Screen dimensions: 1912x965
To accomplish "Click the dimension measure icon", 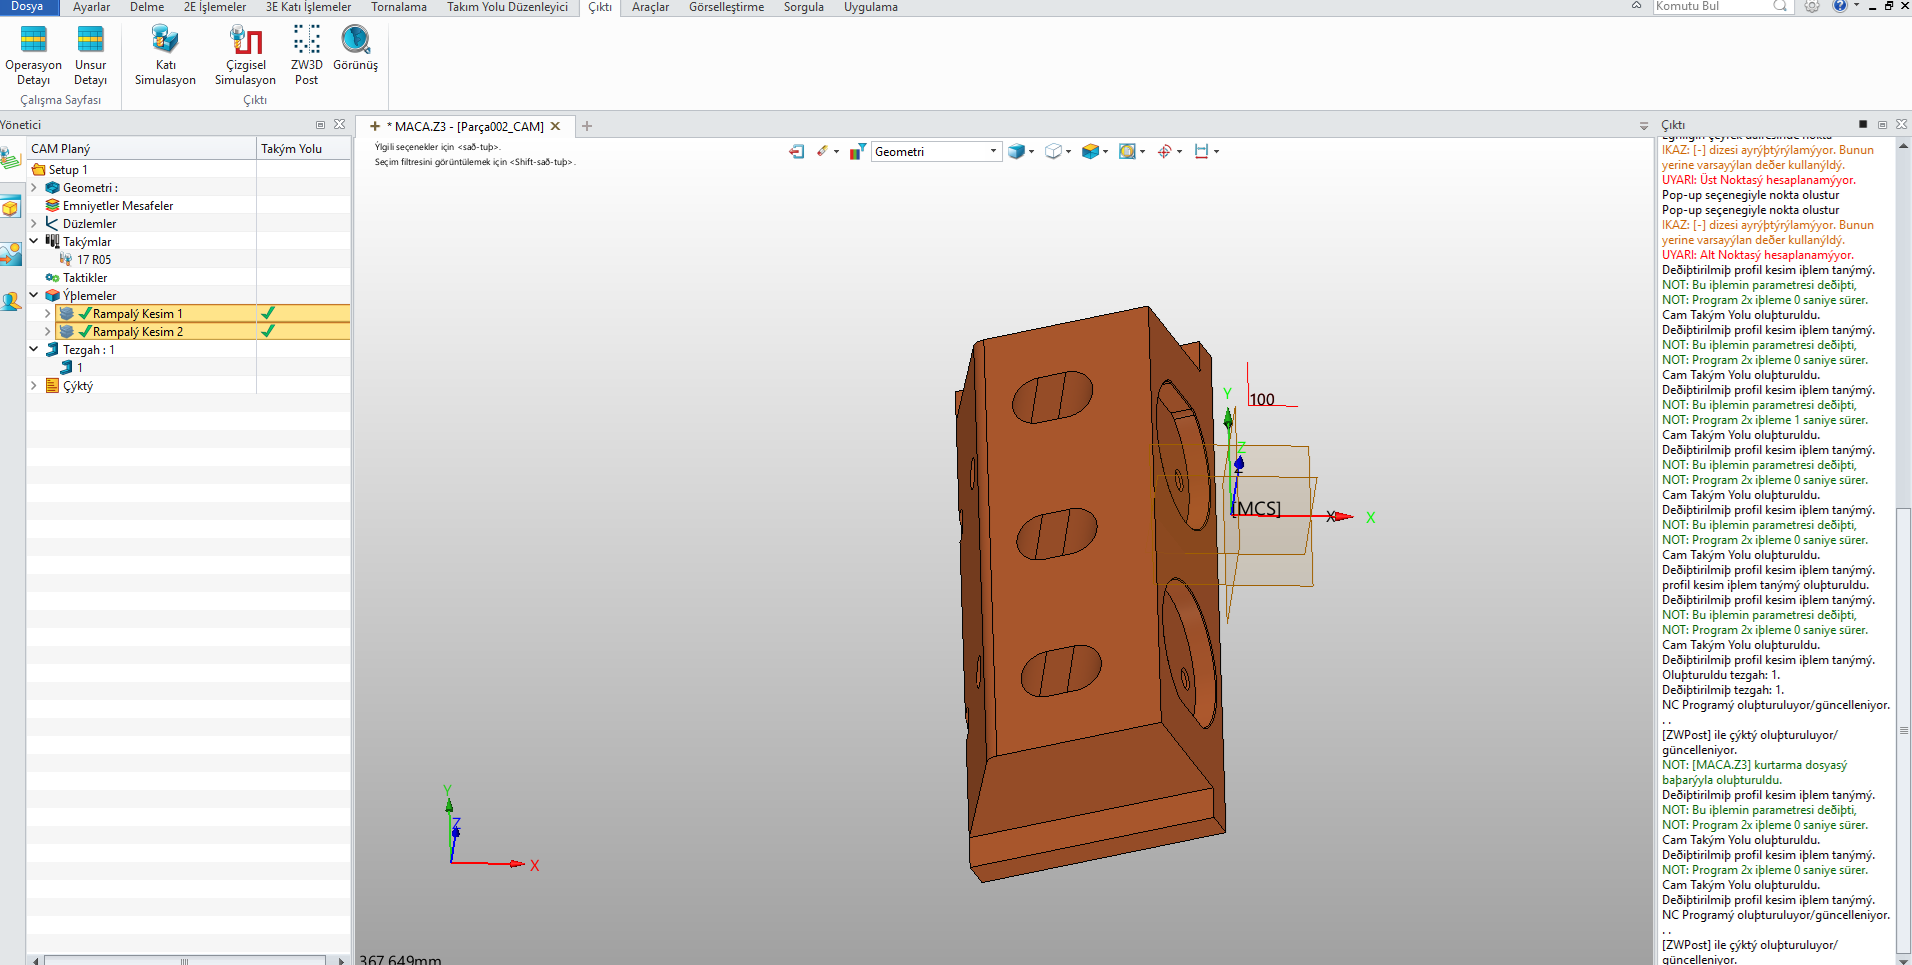I will [x=1201, y=151].
